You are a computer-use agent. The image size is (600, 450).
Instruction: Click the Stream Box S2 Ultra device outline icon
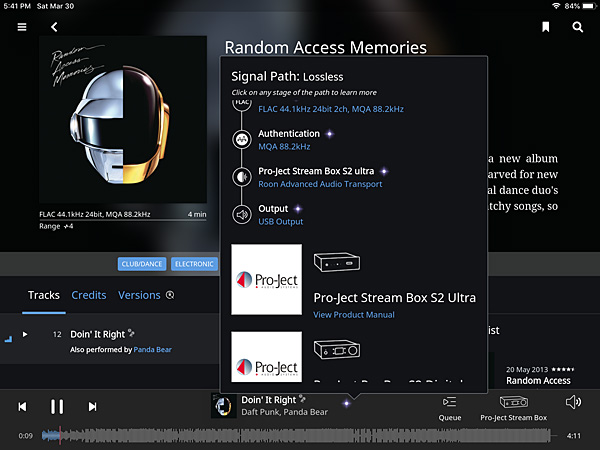click(x=337, y=262)
